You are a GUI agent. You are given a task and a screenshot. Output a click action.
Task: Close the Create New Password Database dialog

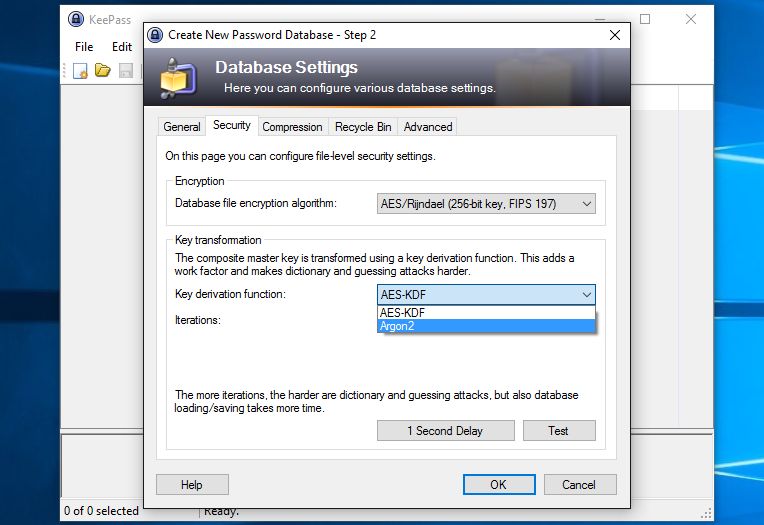click(615, 35)
